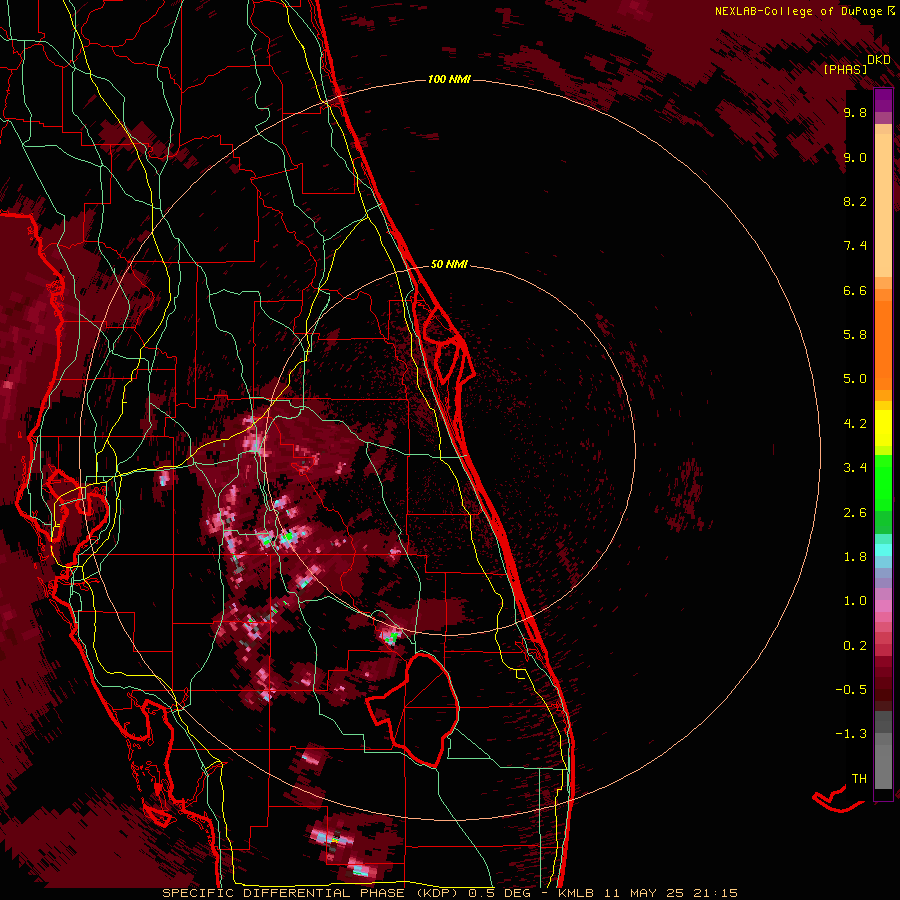
Task: Click the 3.4 scale value
Action: pyautogui.click(x=855, y=468)
